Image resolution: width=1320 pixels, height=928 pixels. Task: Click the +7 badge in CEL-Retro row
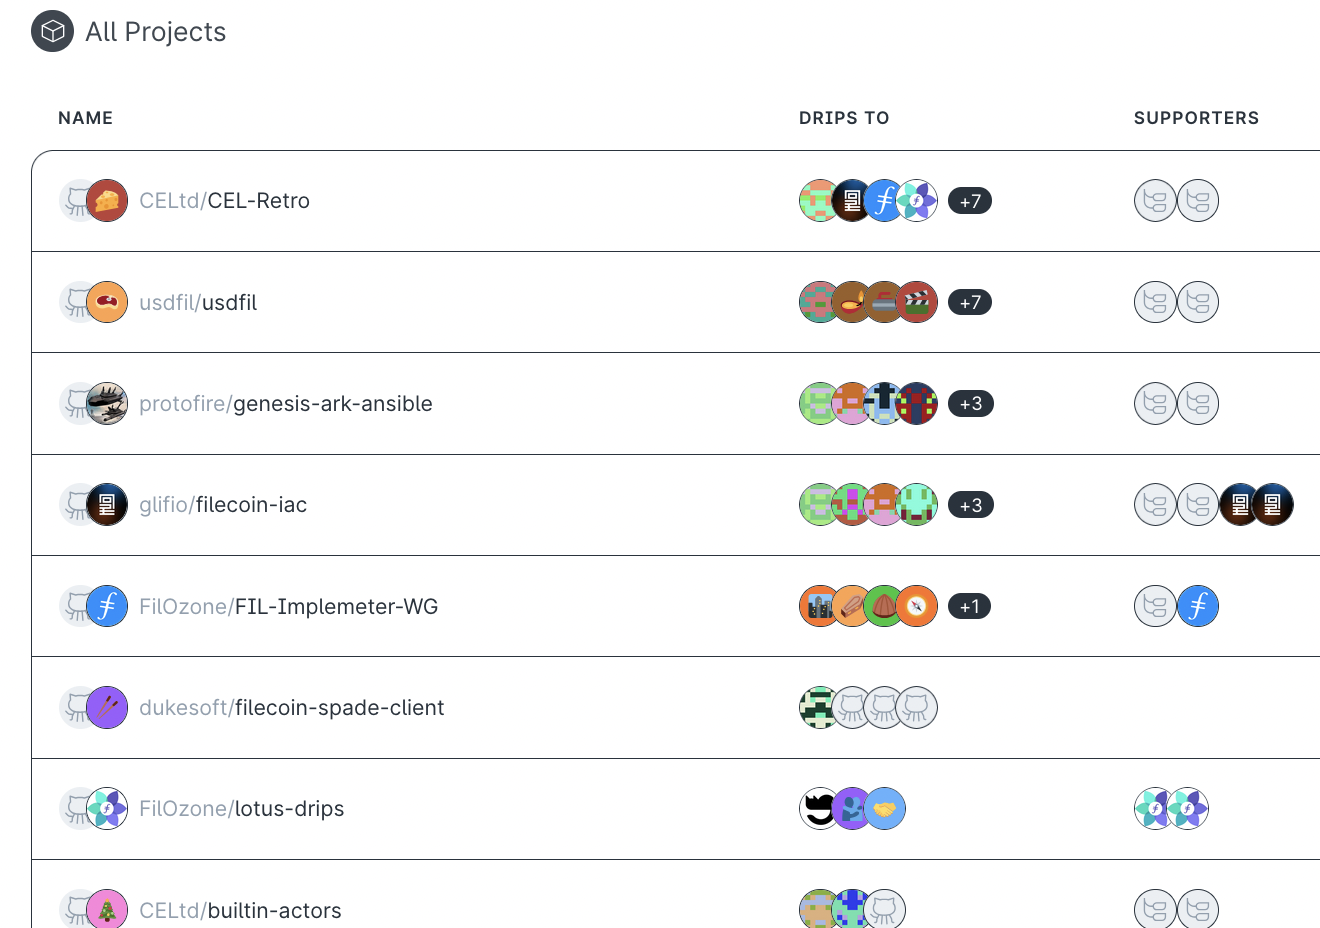coord(970,201)
